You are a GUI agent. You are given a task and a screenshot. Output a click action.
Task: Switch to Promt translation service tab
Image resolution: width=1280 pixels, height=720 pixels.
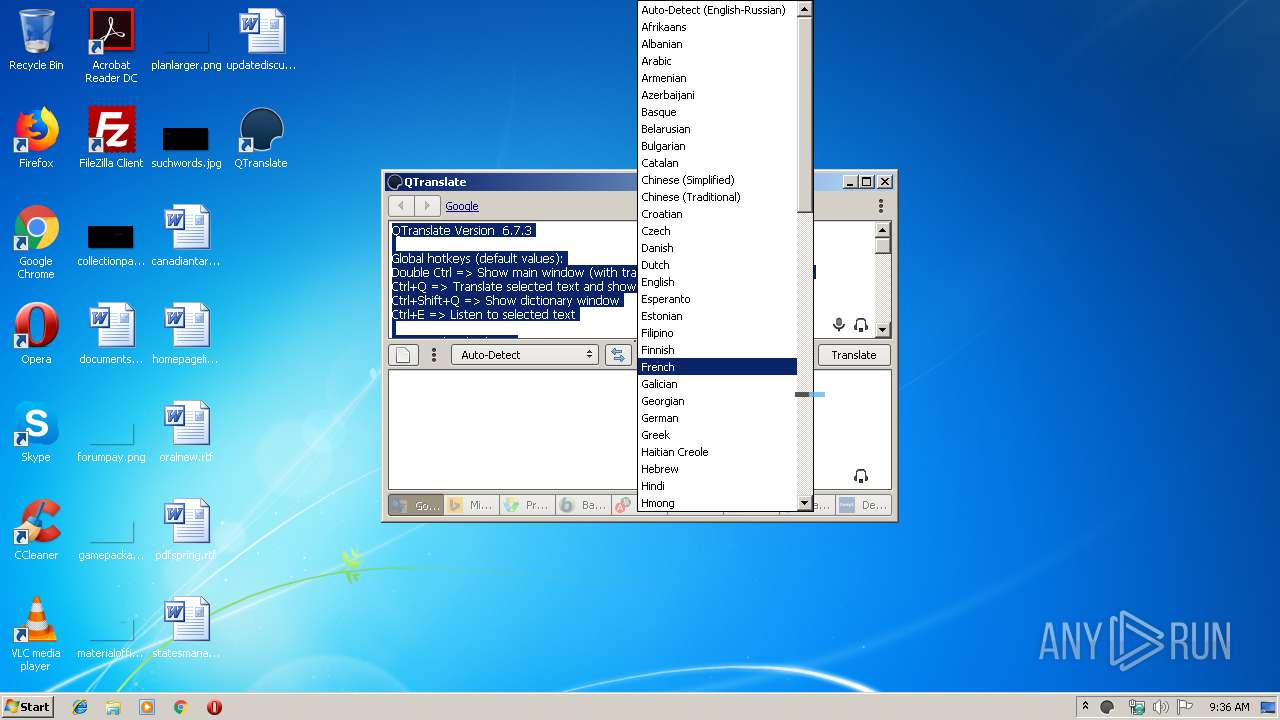point(527,505)
